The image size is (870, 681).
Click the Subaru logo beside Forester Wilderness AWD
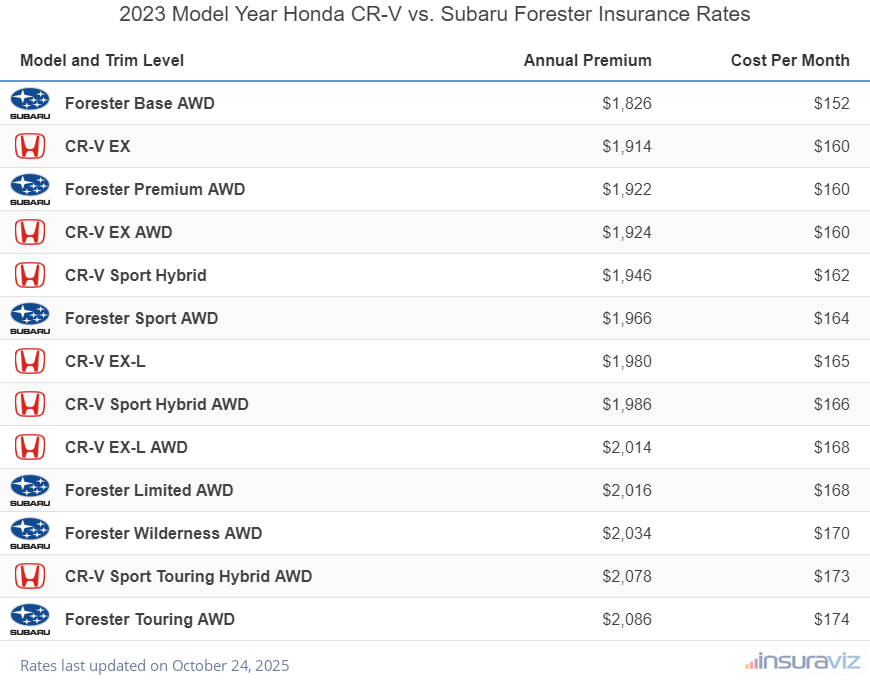[x=30, y=533]
